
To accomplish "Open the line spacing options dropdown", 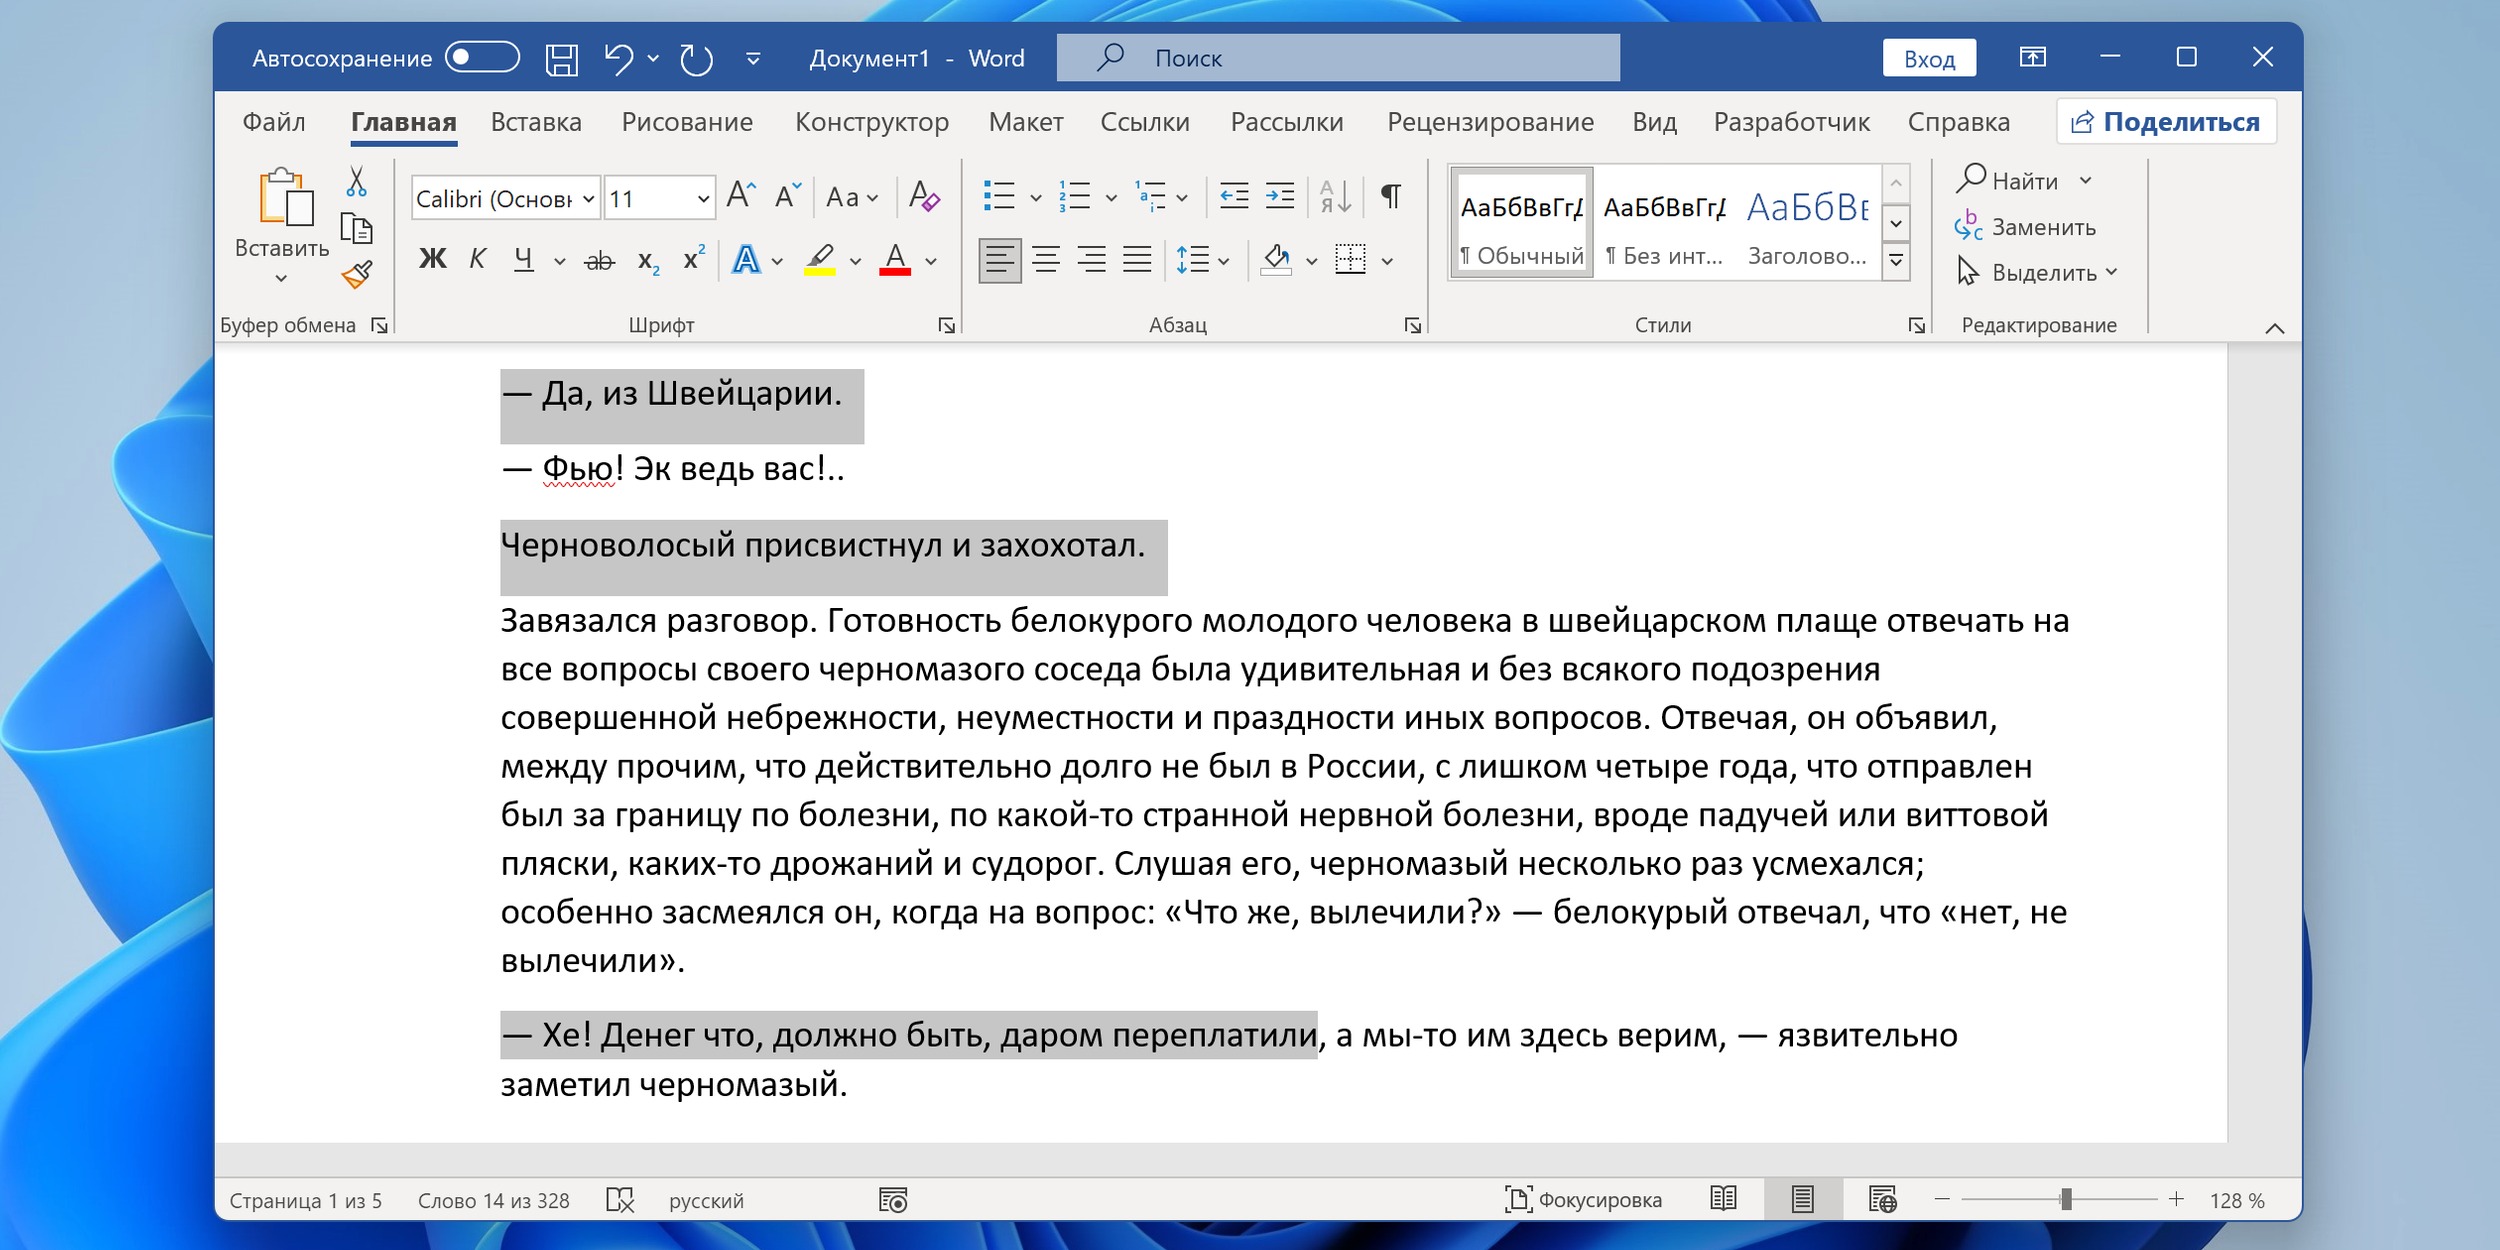I will click(1222, 261).
